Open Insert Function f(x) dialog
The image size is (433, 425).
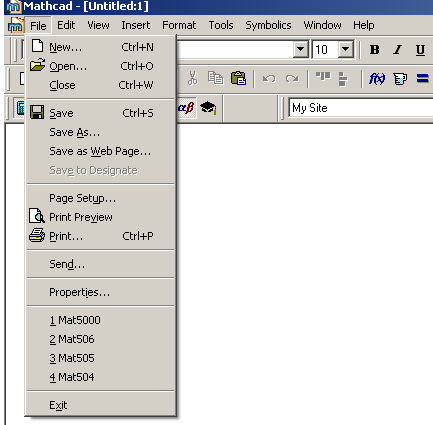[x=377, y=79]
